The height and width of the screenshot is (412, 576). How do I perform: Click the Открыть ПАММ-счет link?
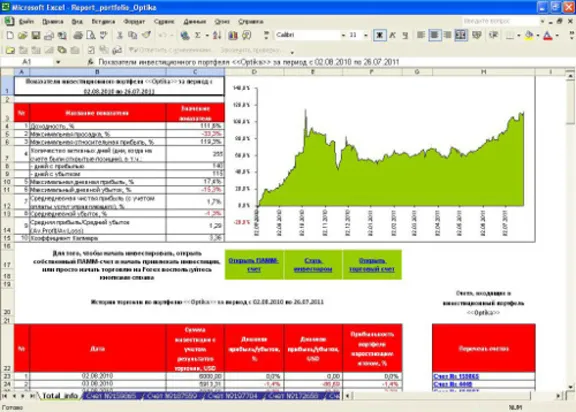[x=254, y=265]
